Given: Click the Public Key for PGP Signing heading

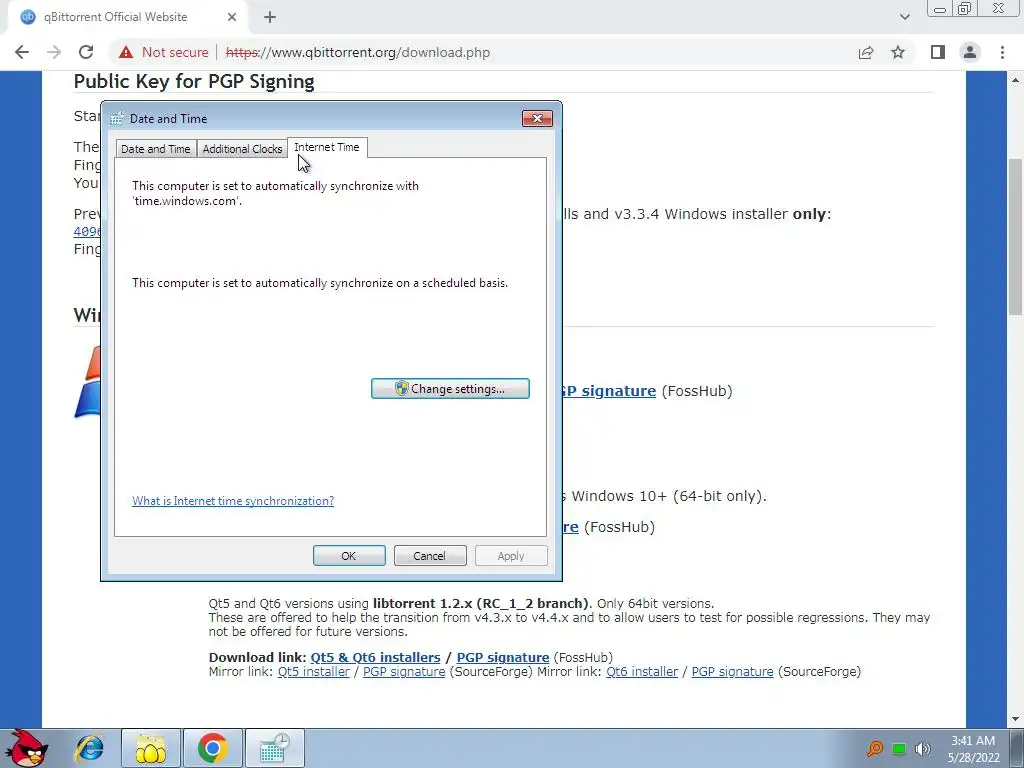Looking at the screenshot, I should click(x=194, y=81).
